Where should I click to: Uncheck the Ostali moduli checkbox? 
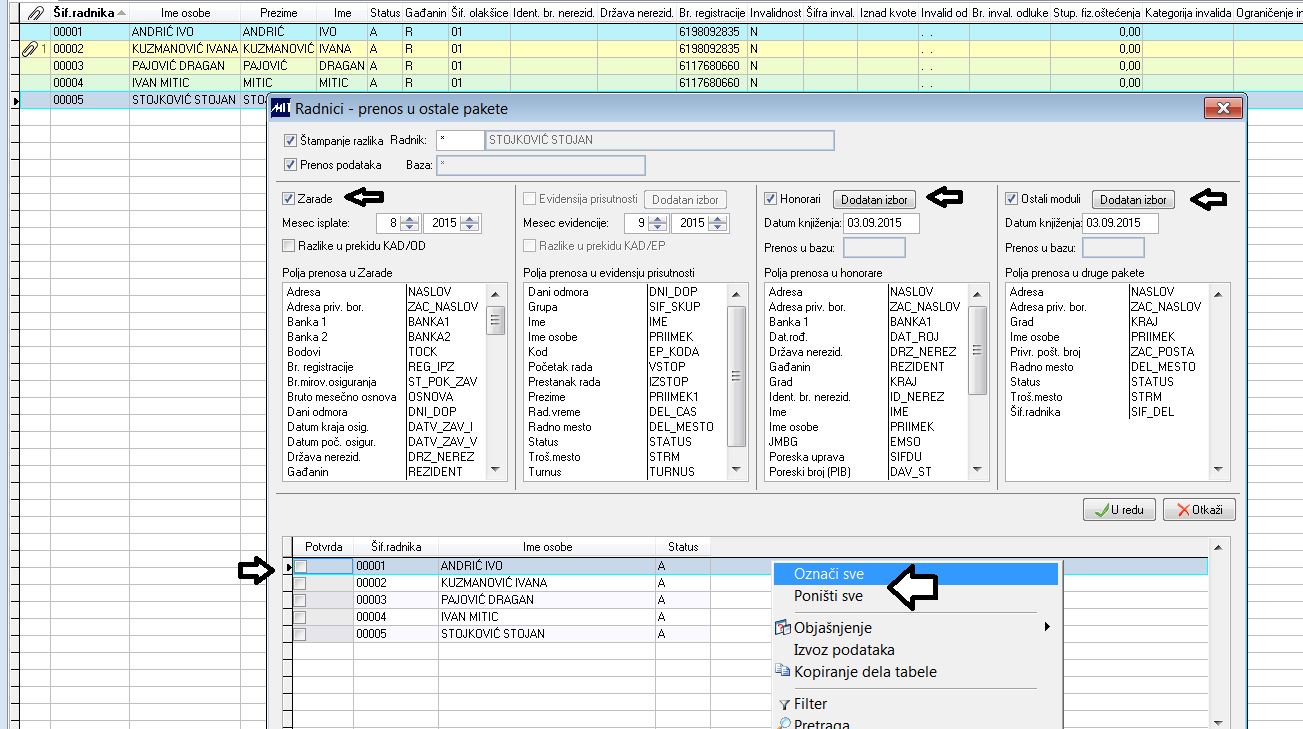tap(1012, 199)
